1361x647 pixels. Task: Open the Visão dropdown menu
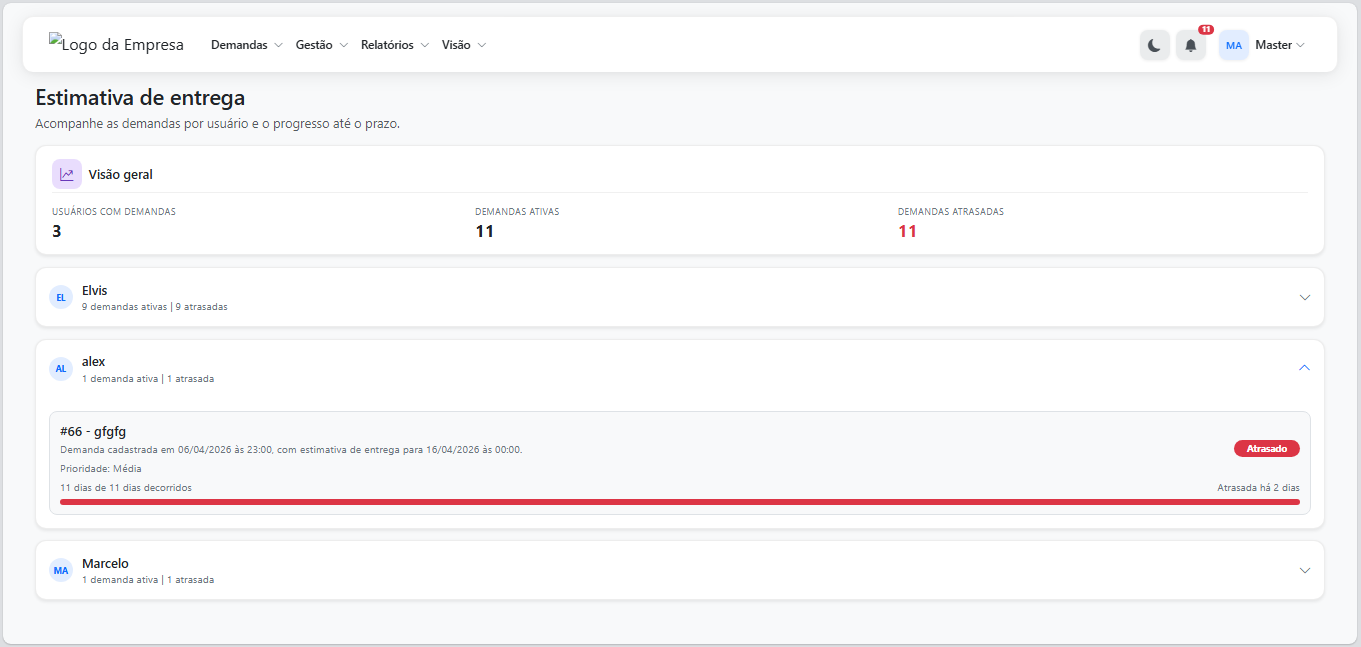tap(463, 45)
